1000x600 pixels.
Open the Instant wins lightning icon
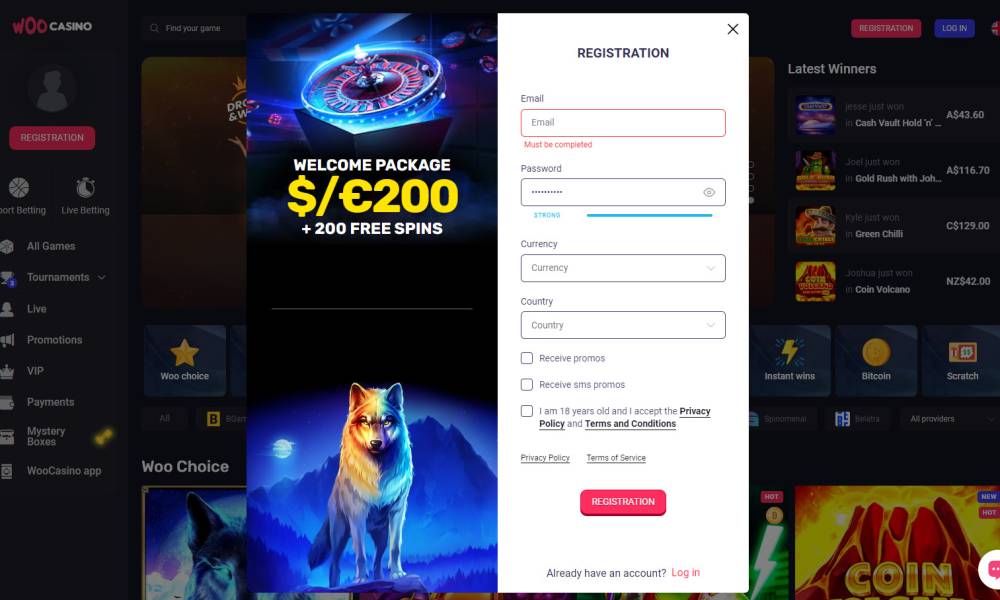790,353
